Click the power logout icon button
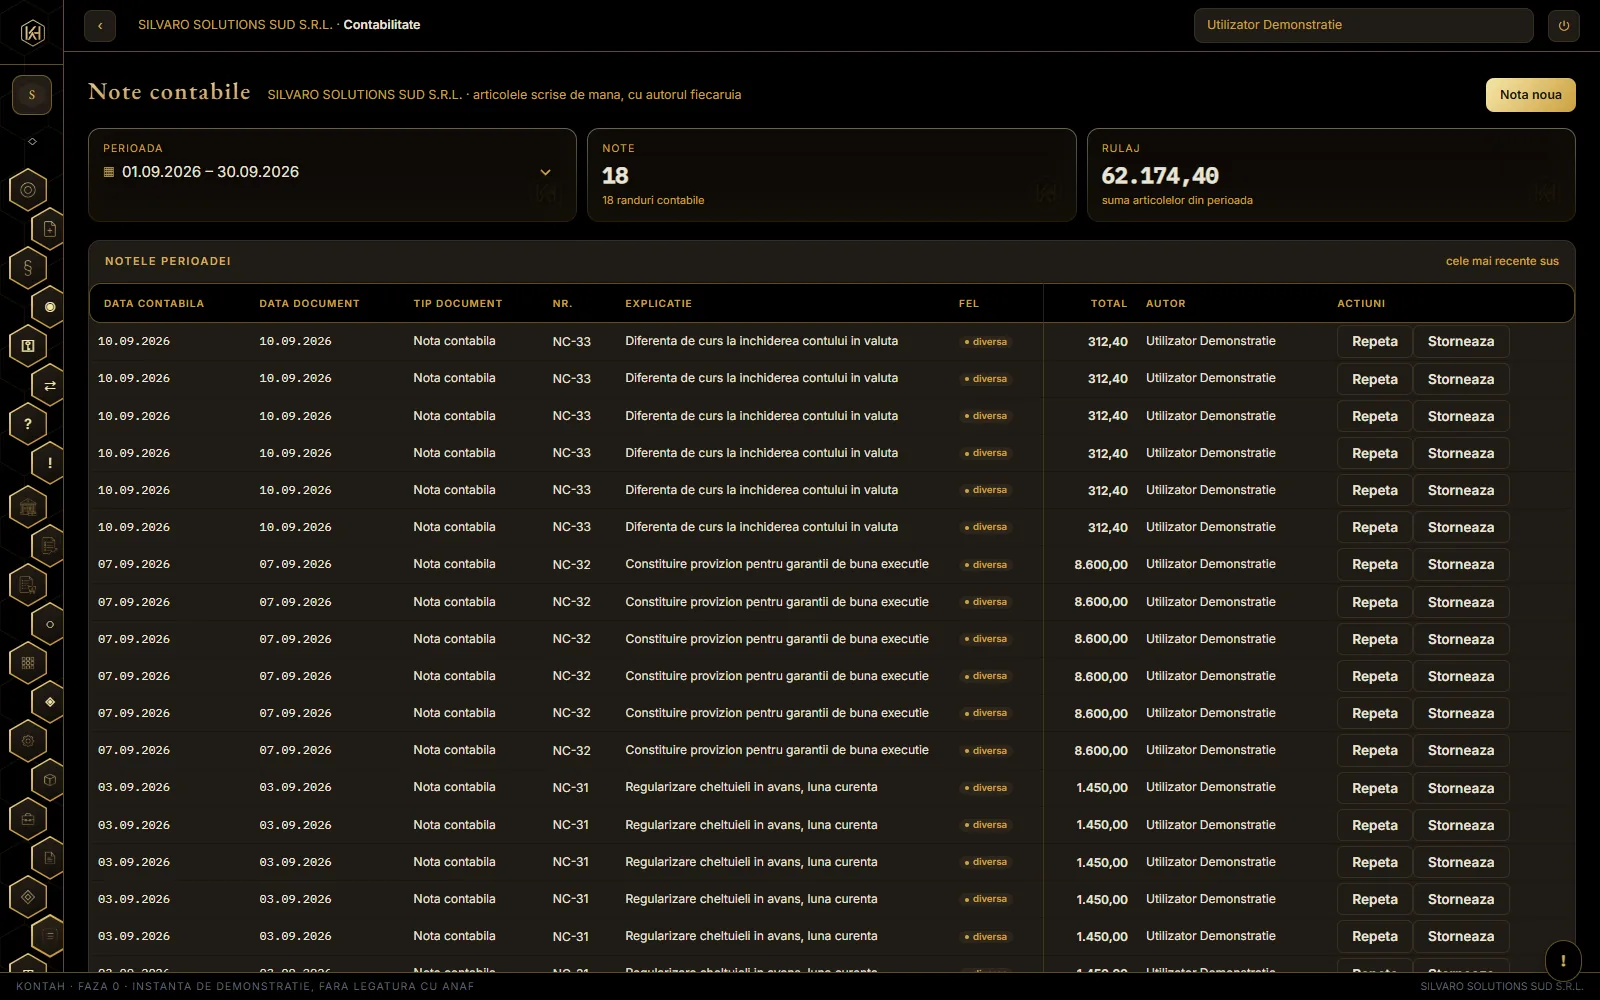Viewport: 1600px width, 1000px height. pyautogui.click(x=1564, y=26)
